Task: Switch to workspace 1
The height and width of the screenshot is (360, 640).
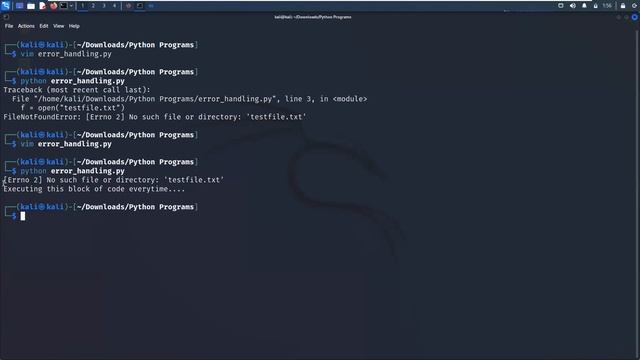Action: point(82,6)
